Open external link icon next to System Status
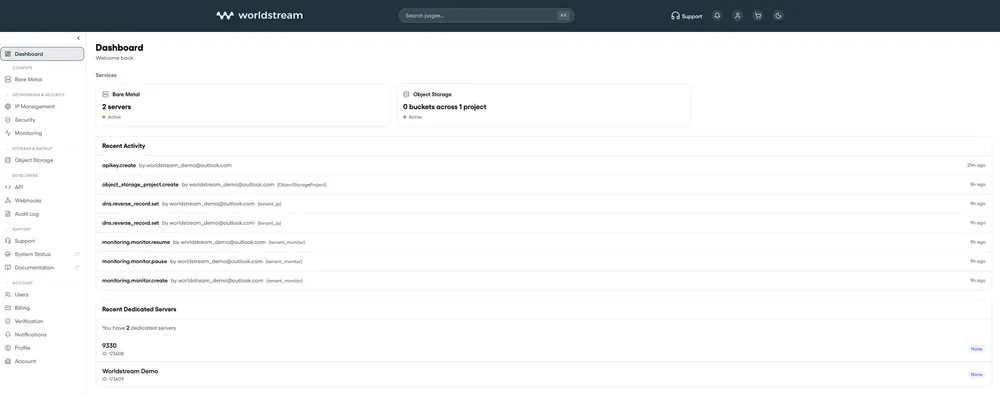This screenshot has width=1000, height=395. pos(77,254)
